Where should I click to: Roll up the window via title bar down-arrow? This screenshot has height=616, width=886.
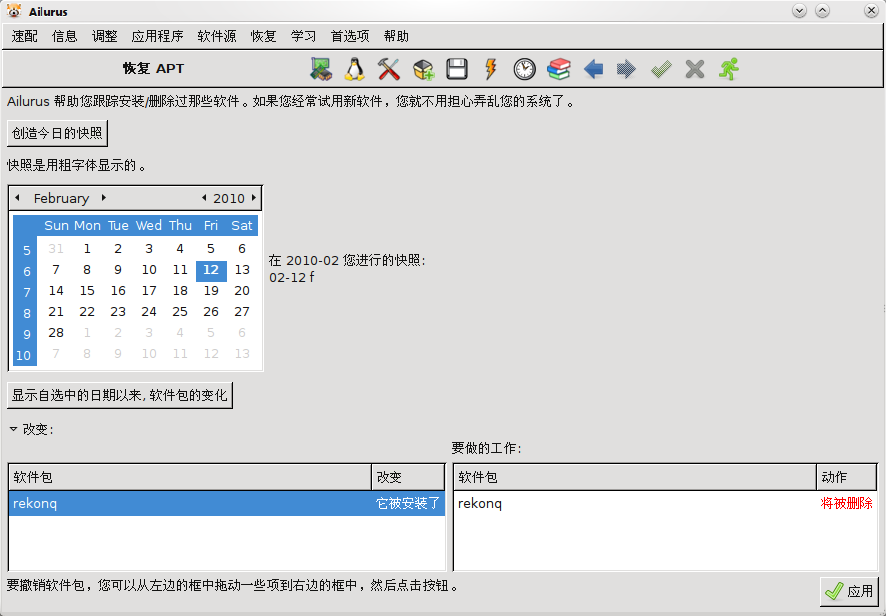(799, 11)
